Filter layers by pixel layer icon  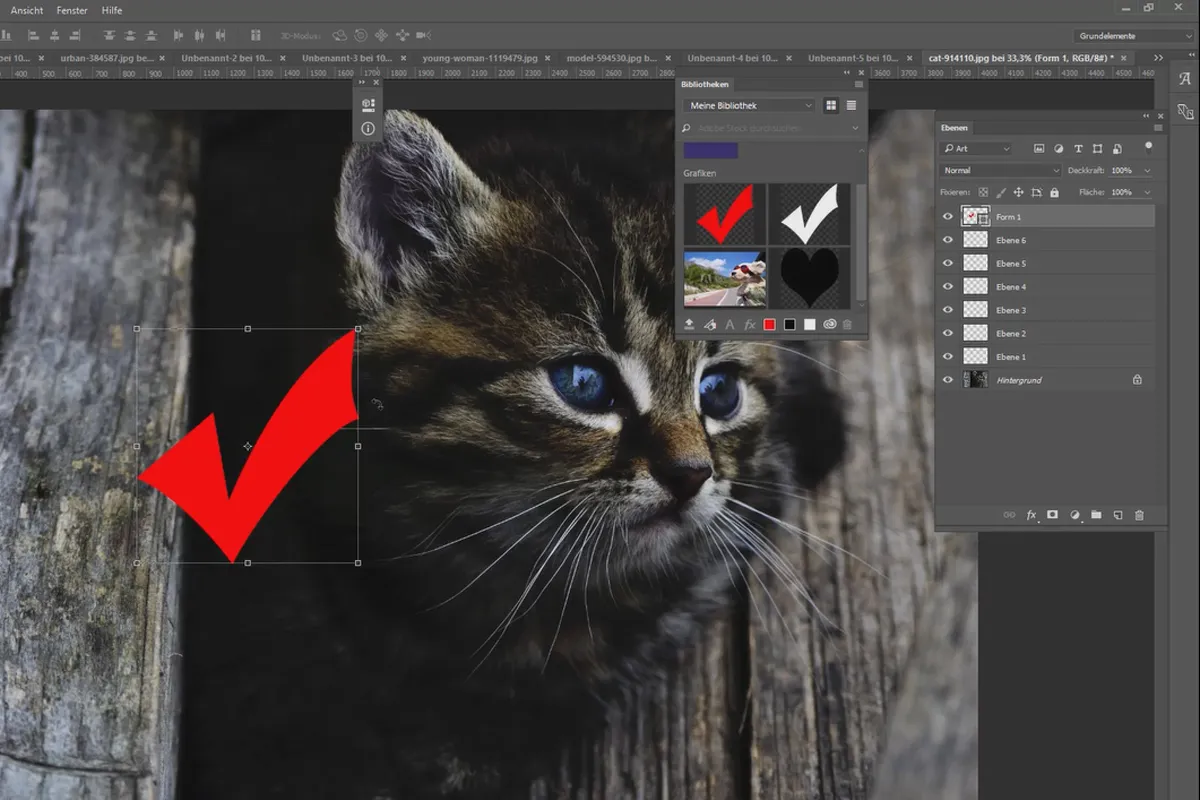coord(1039,148)
